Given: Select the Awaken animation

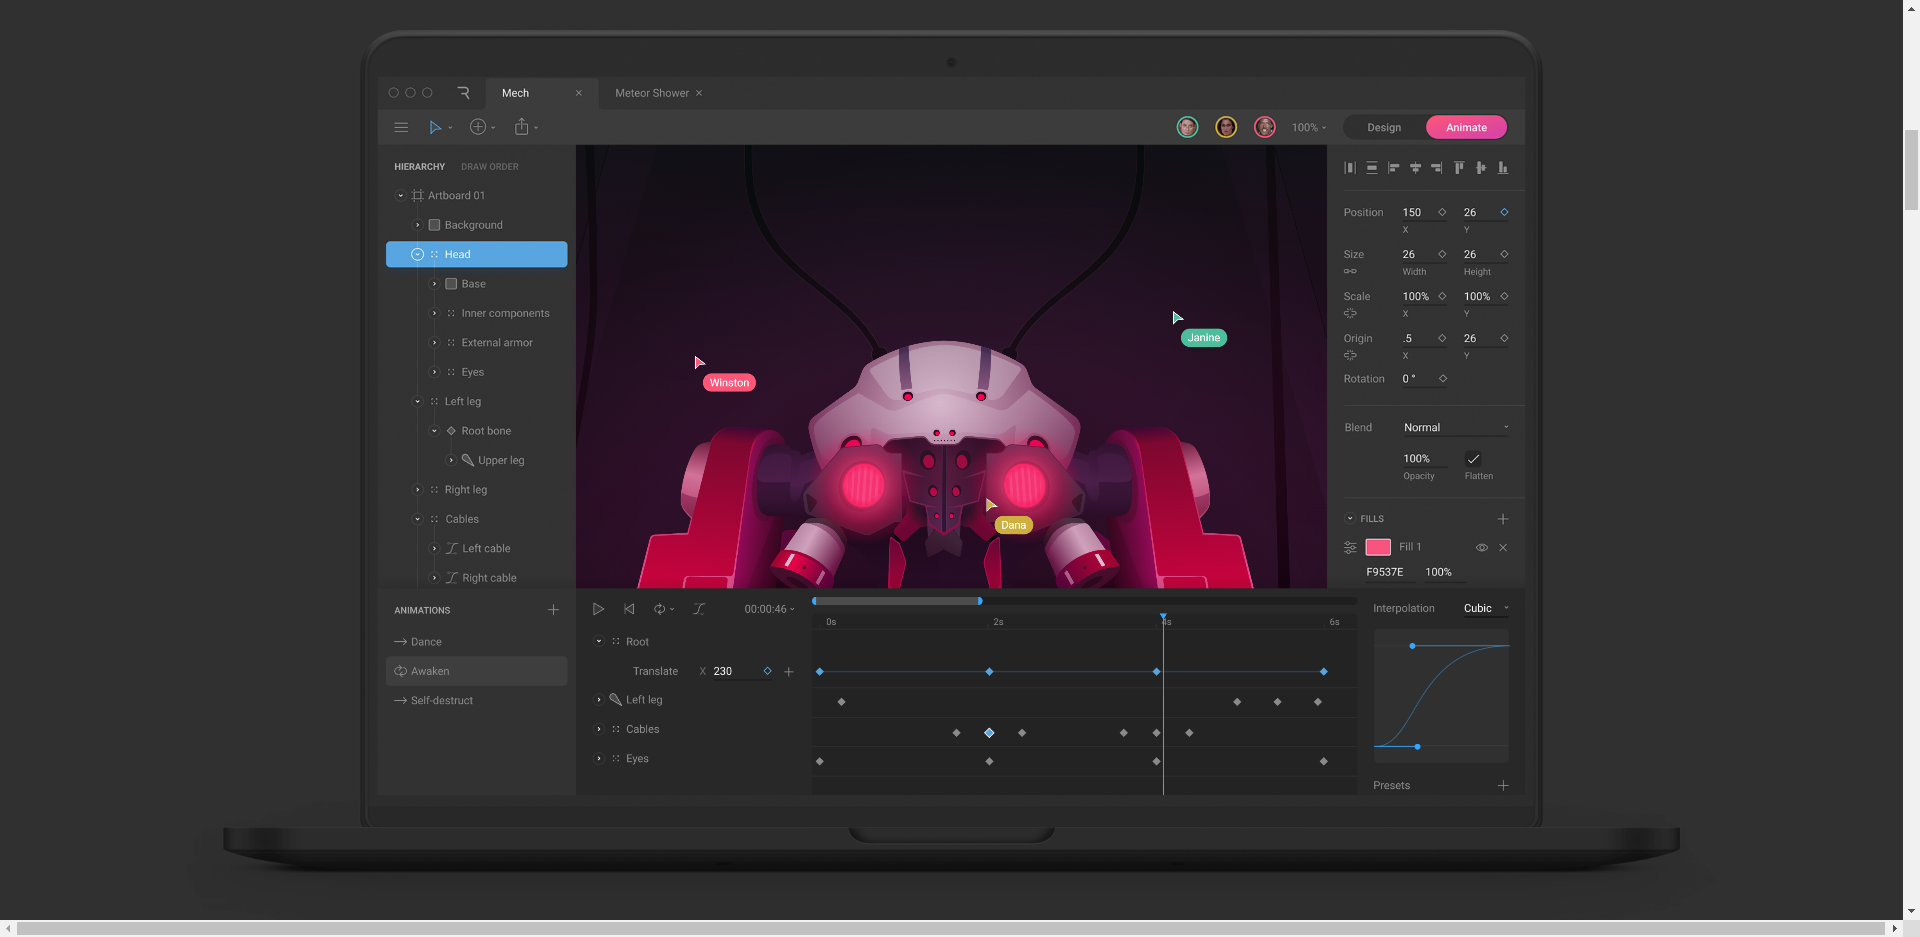Looking at the screenshot, I should point(476,671).
